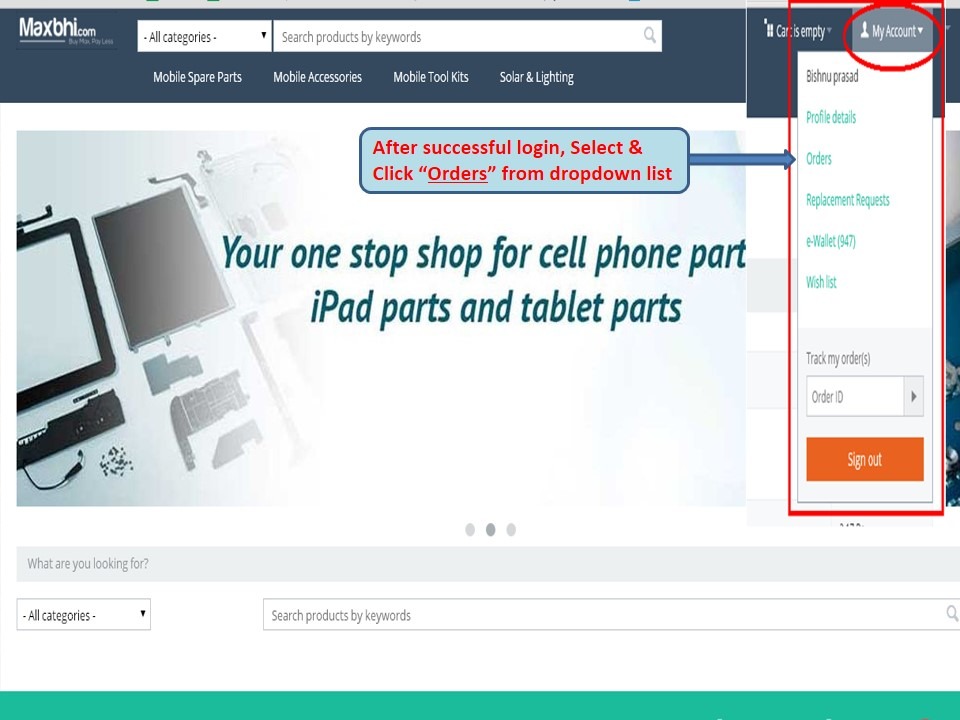Open e-Wallet (947) link
This screenshot has width=960, height=720.
pos(830,241)
